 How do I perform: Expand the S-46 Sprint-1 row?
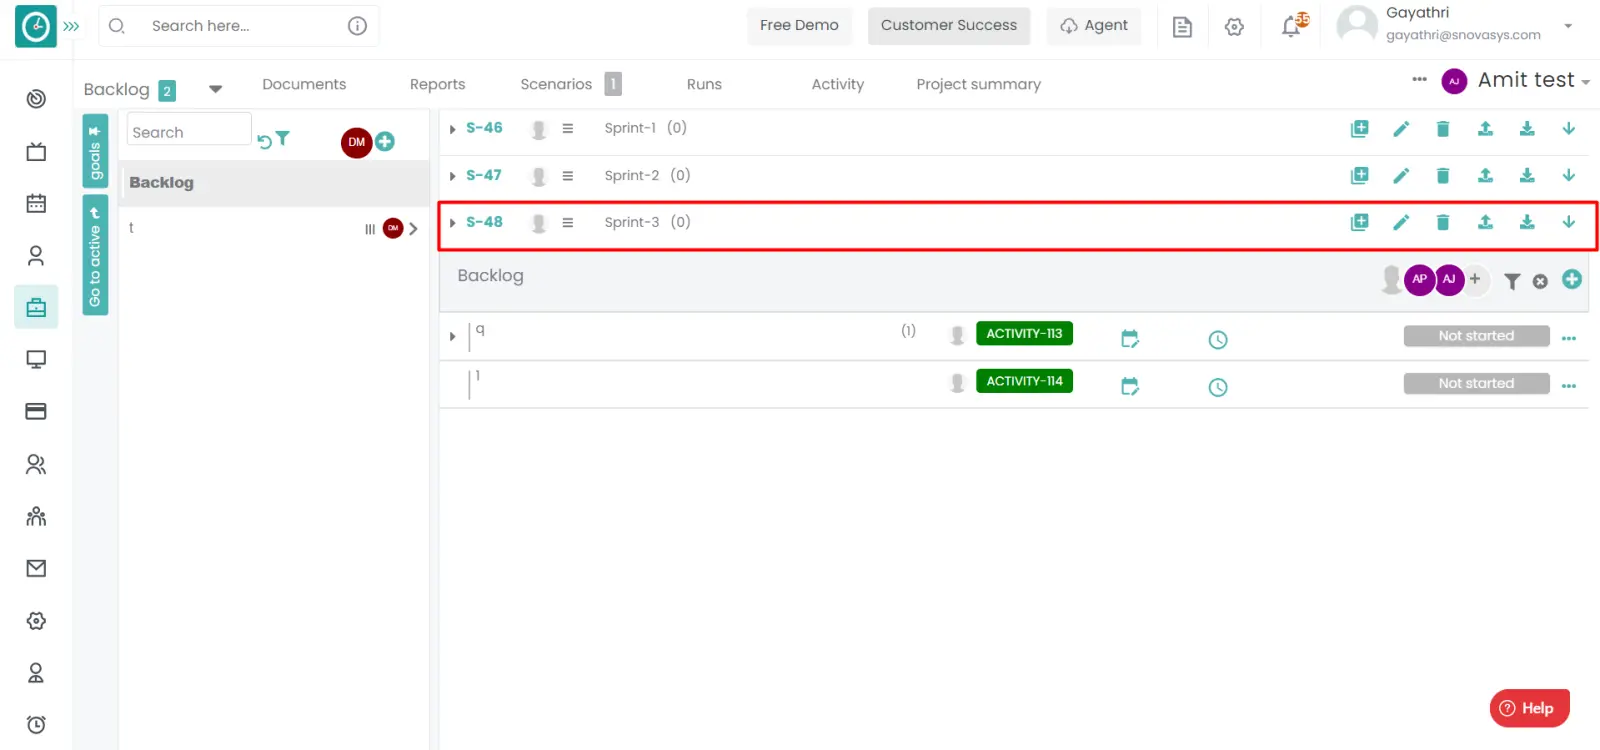pyautogui.click(x=453, y=129)
